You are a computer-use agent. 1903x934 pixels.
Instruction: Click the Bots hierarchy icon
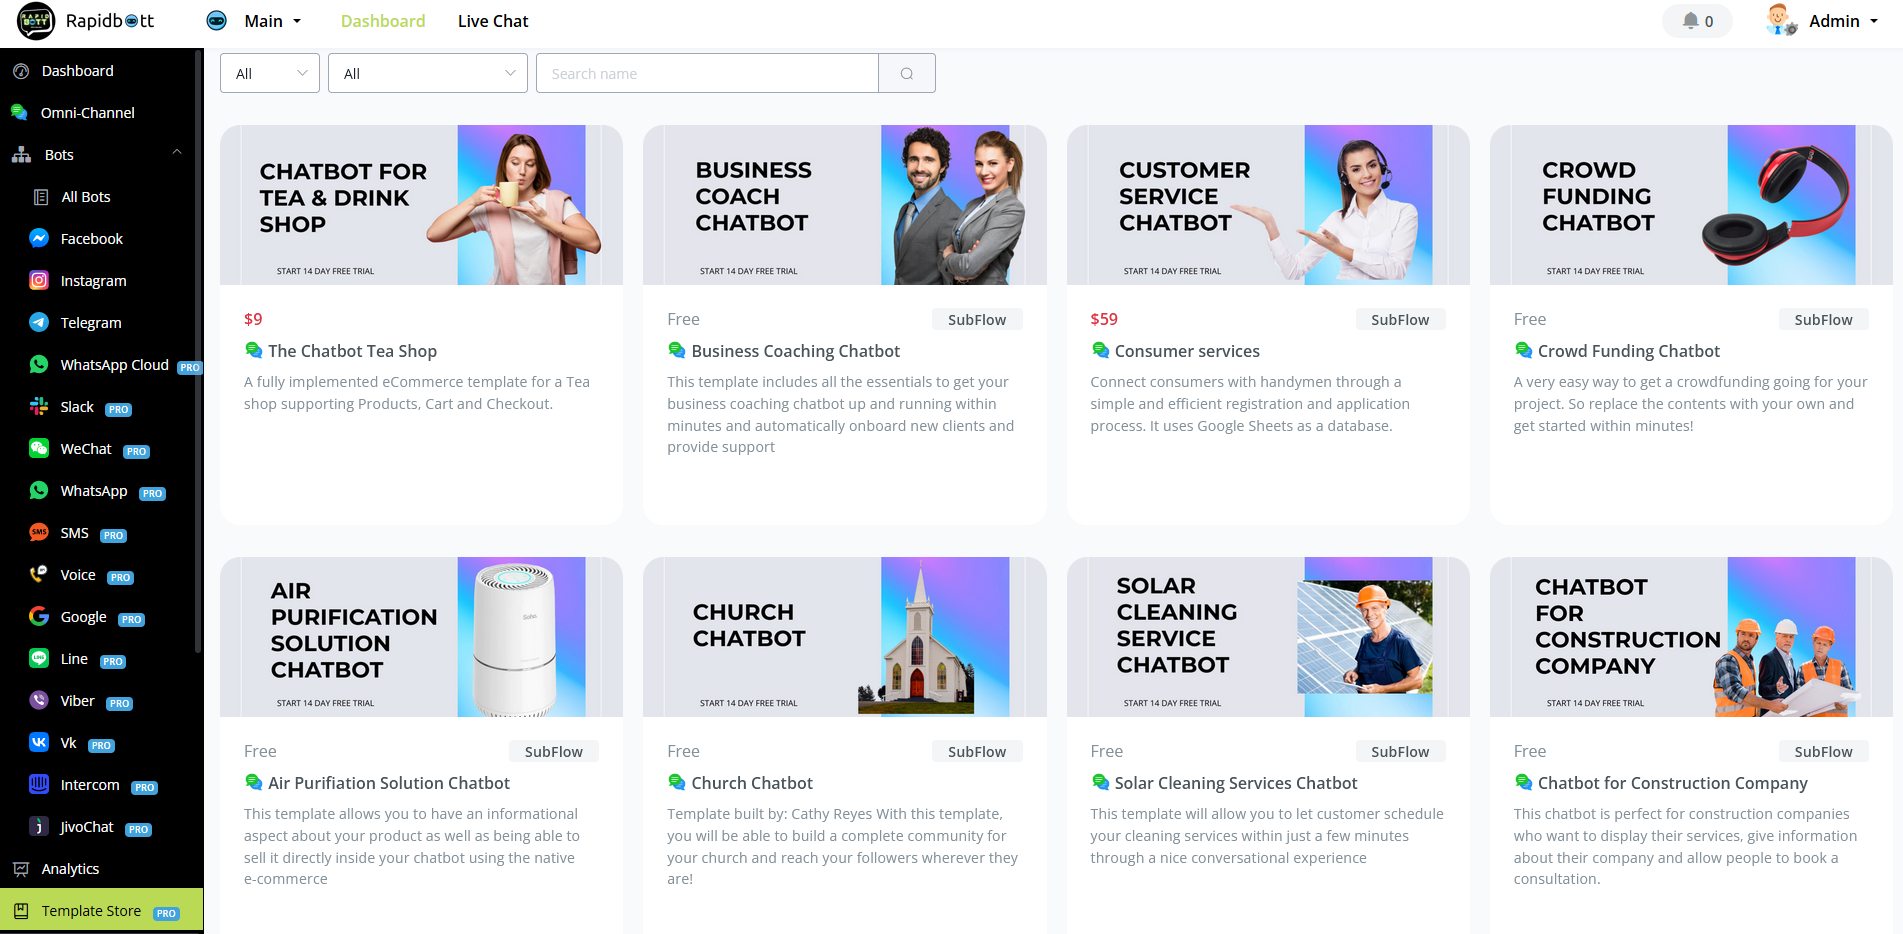21,155
